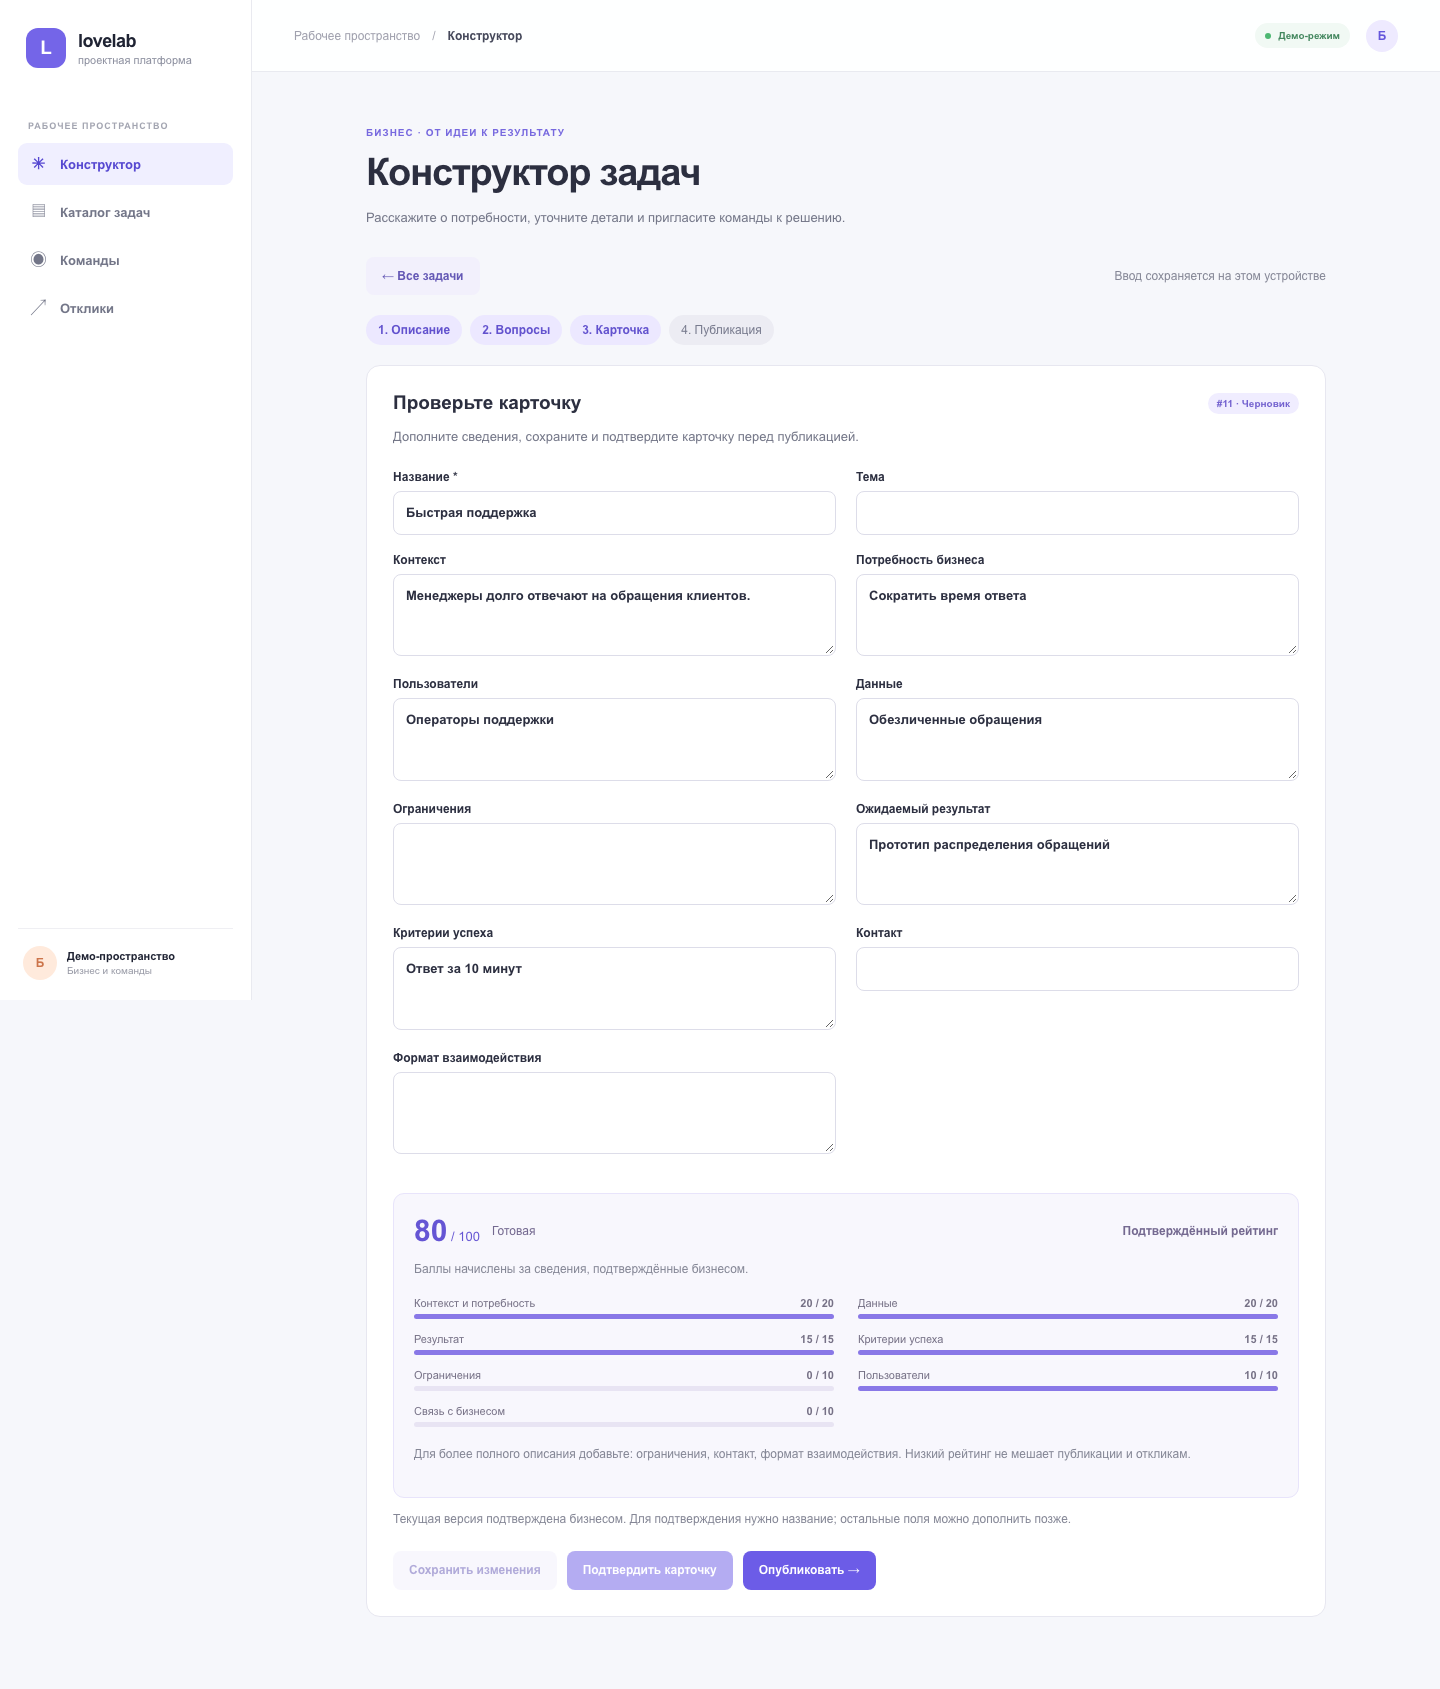Open the user avatar Б in top bar
This screenshot has height=1689, width=1440.
click(1382, 36)
